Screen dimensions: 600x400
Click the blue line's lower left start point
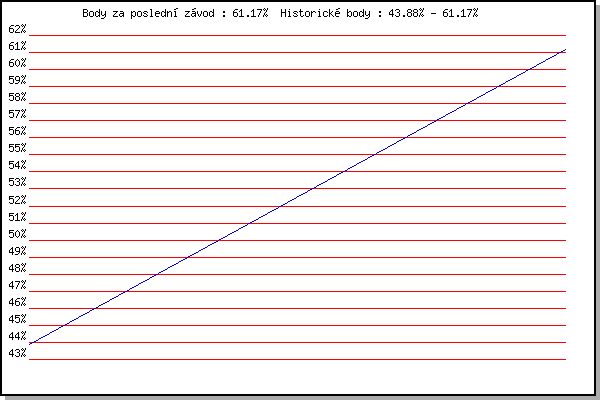(30, 344)
